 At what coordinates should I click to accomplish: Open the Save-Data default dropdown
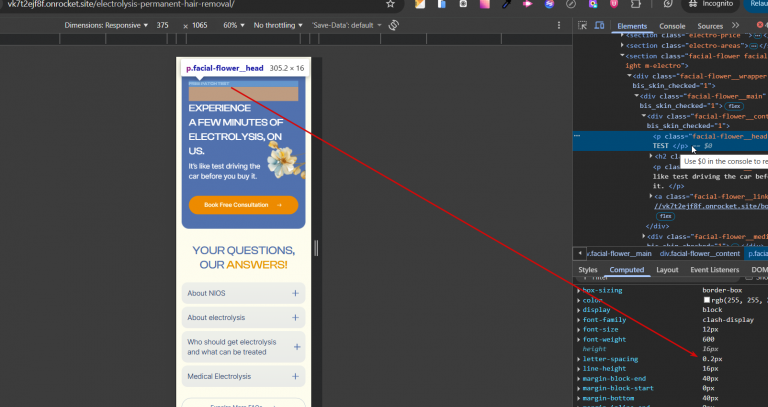point(346,25)
